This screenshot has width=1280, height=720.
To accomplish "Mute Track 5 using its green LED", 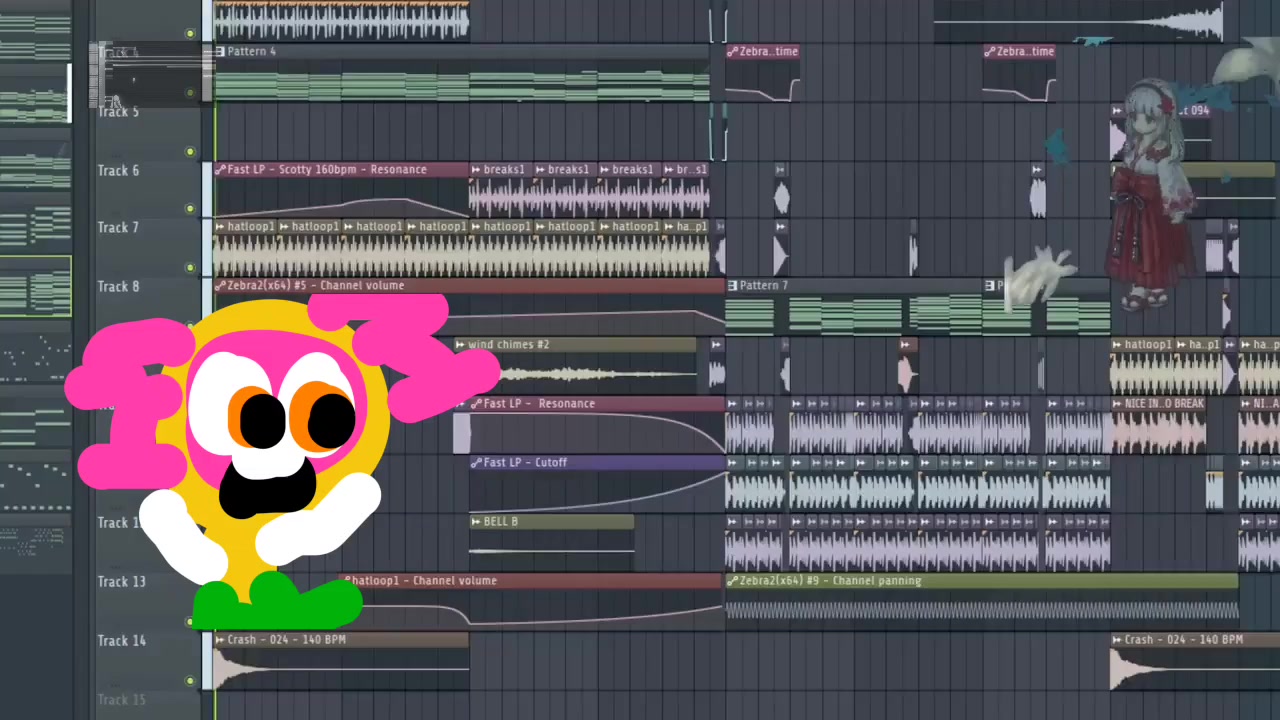I will (x=190, y=151).
